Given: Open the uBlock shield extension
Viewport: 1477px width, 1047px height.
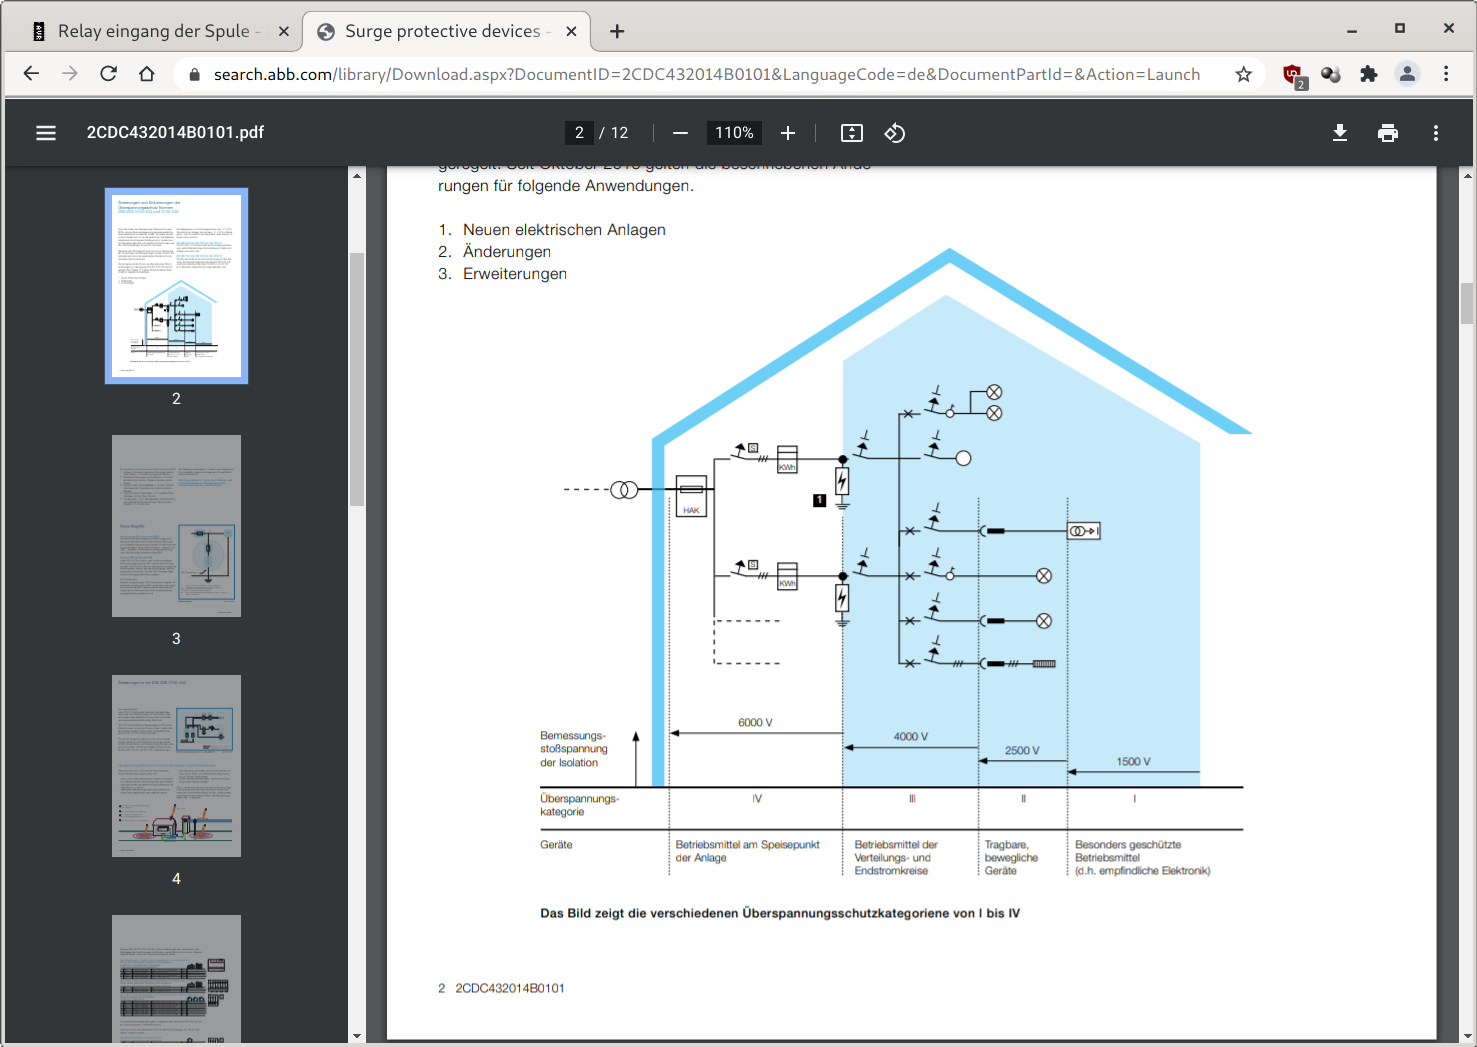Looking at the screenshot, I should pos(1294,75).
